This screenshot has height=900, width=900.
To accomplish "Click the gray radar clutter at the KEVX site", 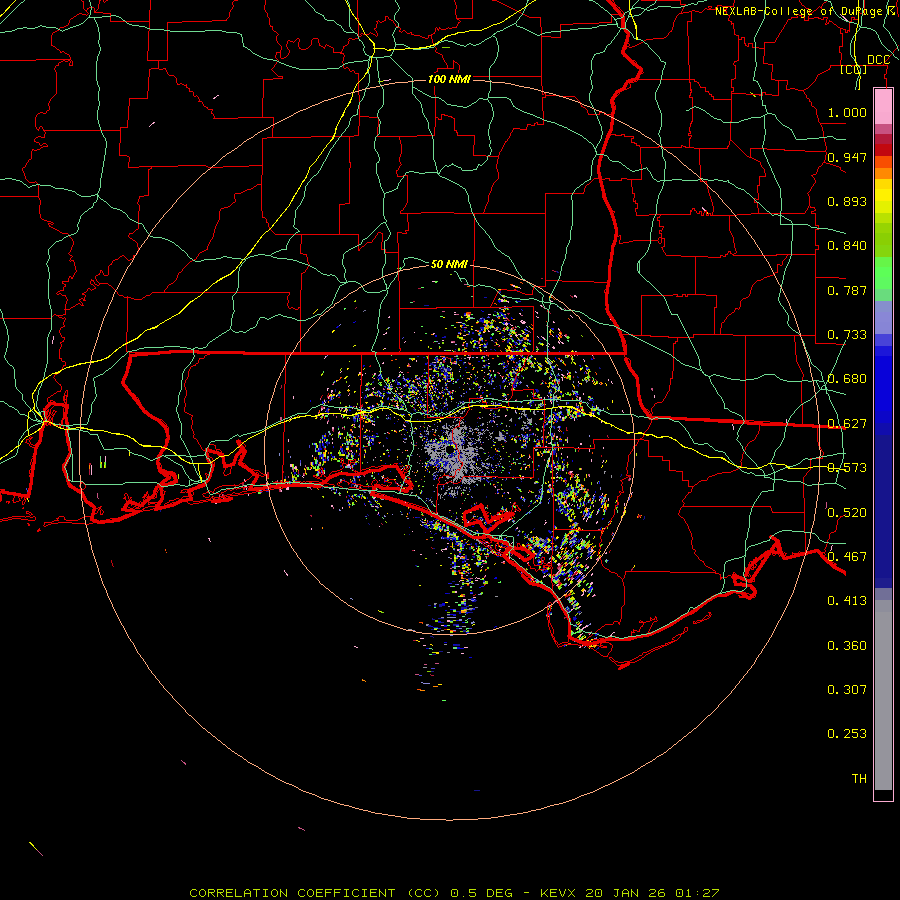I will tap(453, 451).
